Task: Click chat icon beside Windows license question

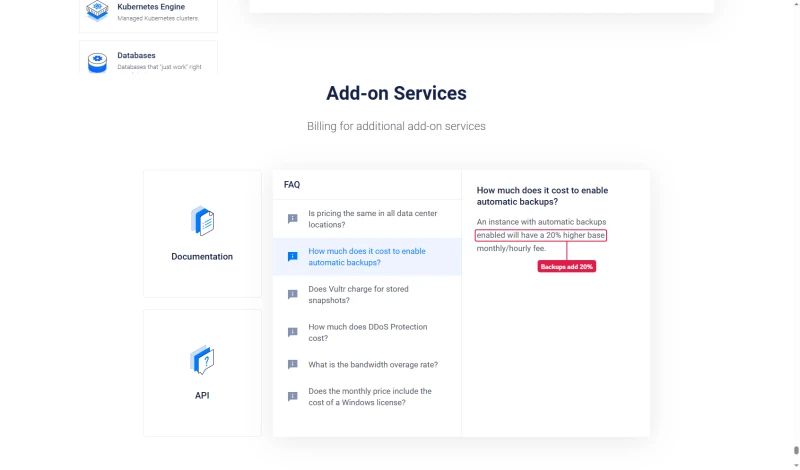Action: pyautogui.click(x=292, y=397)
